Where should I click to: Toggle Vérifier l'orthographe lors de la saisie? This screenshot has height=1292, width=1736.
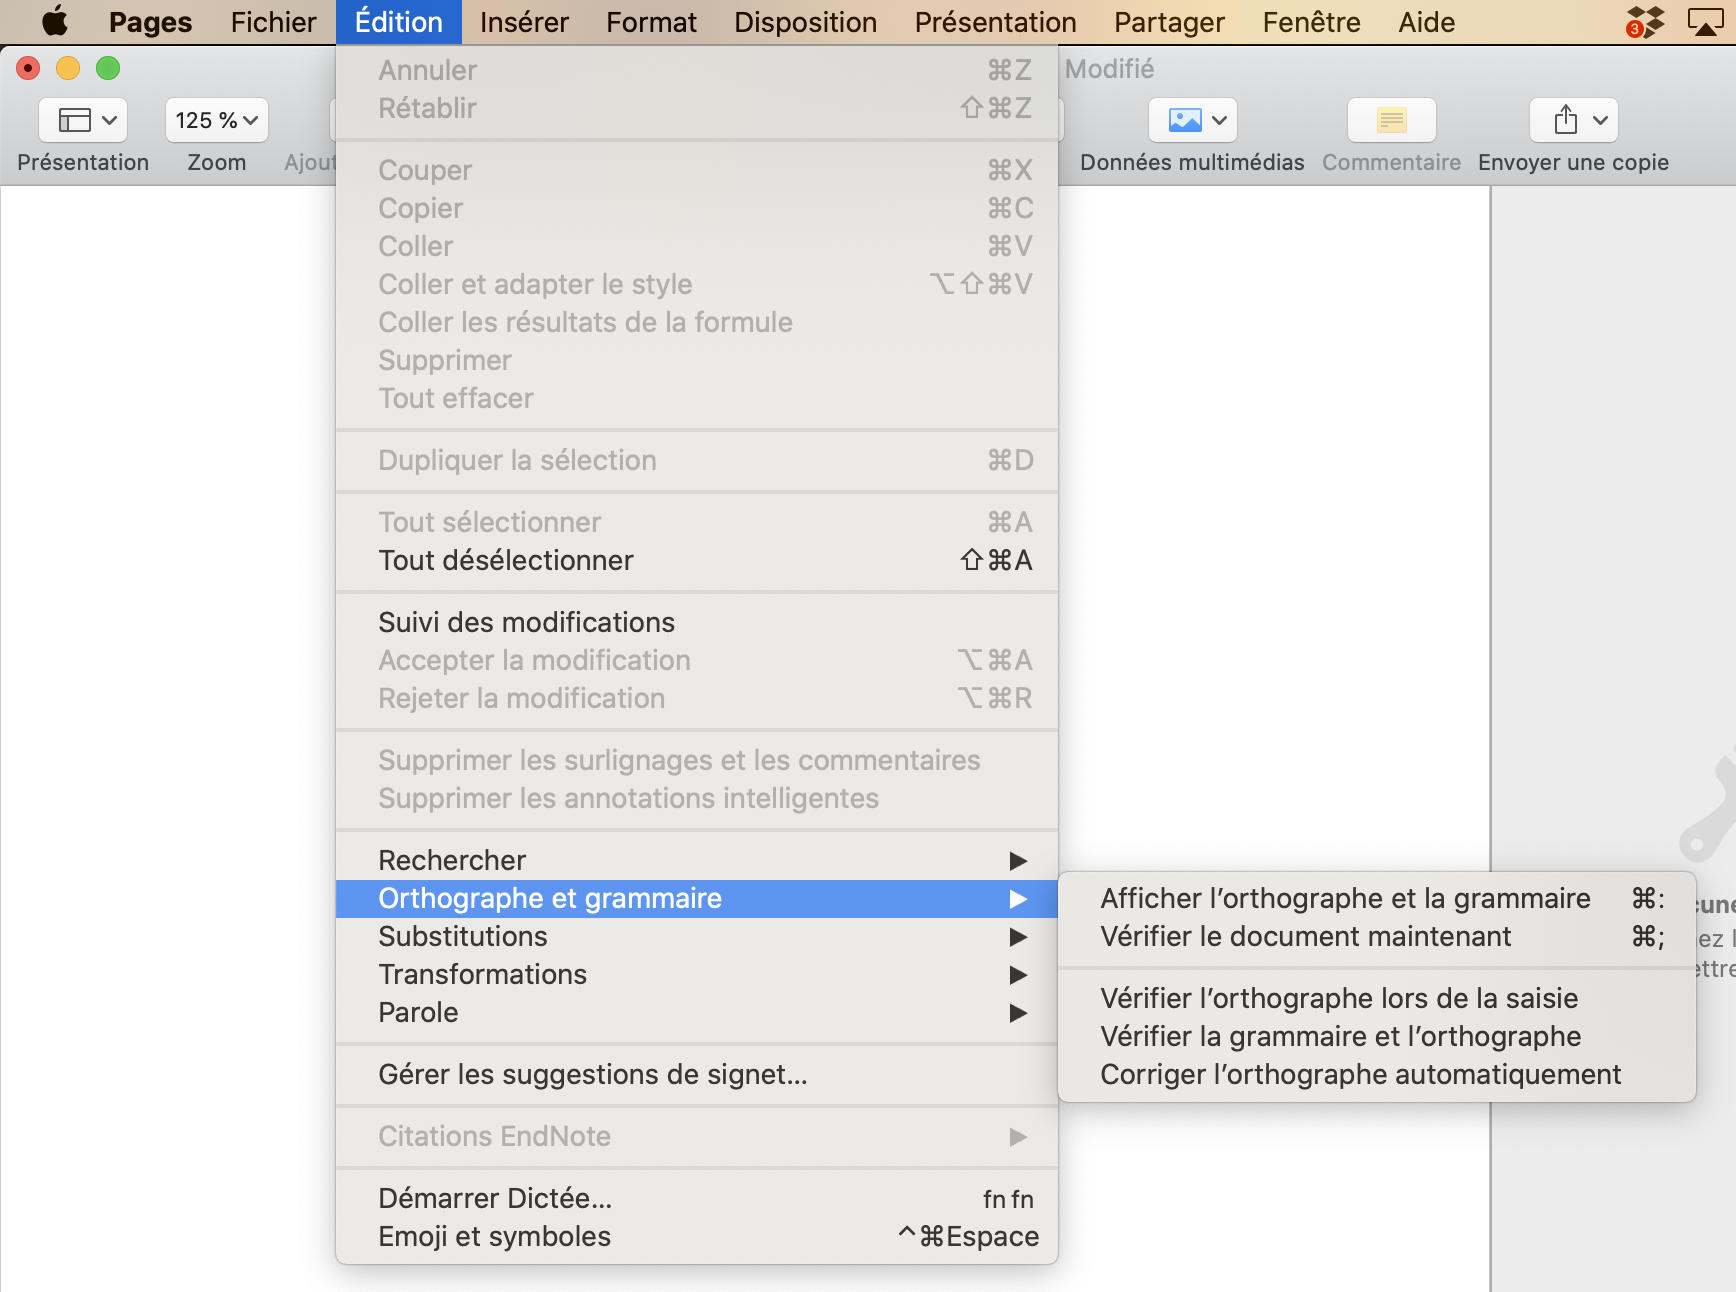[x=1339, y=998]
